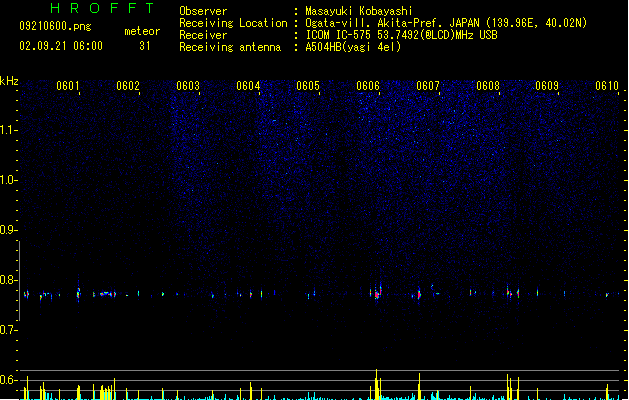The height and width of the screenshot is (400, 629).
Task: Click the Receiving antenna field label
Action: (230, 47)
